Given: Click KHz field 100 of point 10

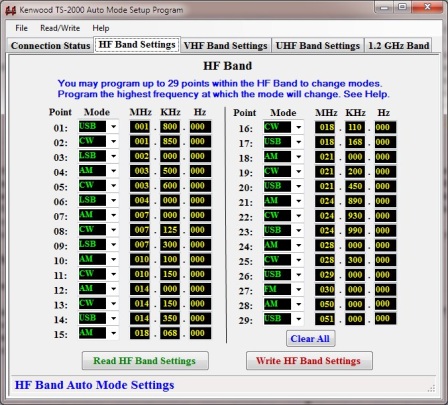Looking at the screenshot, I should point(170,259).
